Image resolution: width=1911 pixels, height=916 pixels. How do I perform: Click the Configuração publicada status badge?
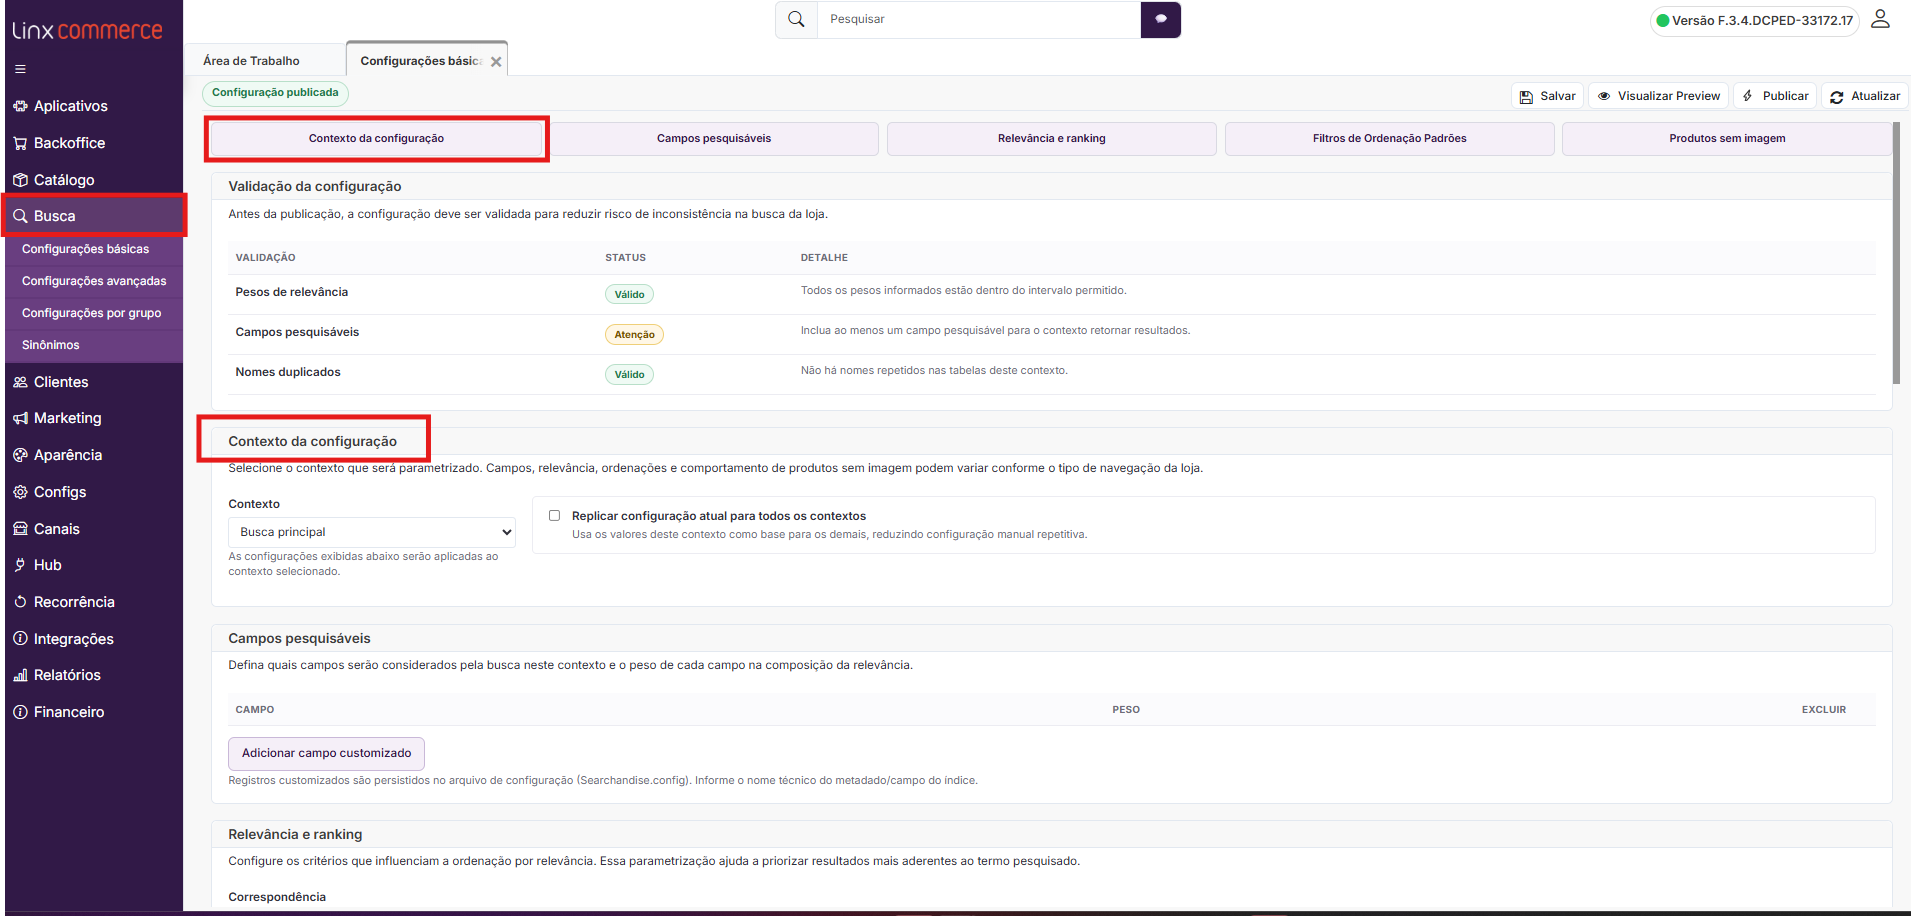(275, 93)
